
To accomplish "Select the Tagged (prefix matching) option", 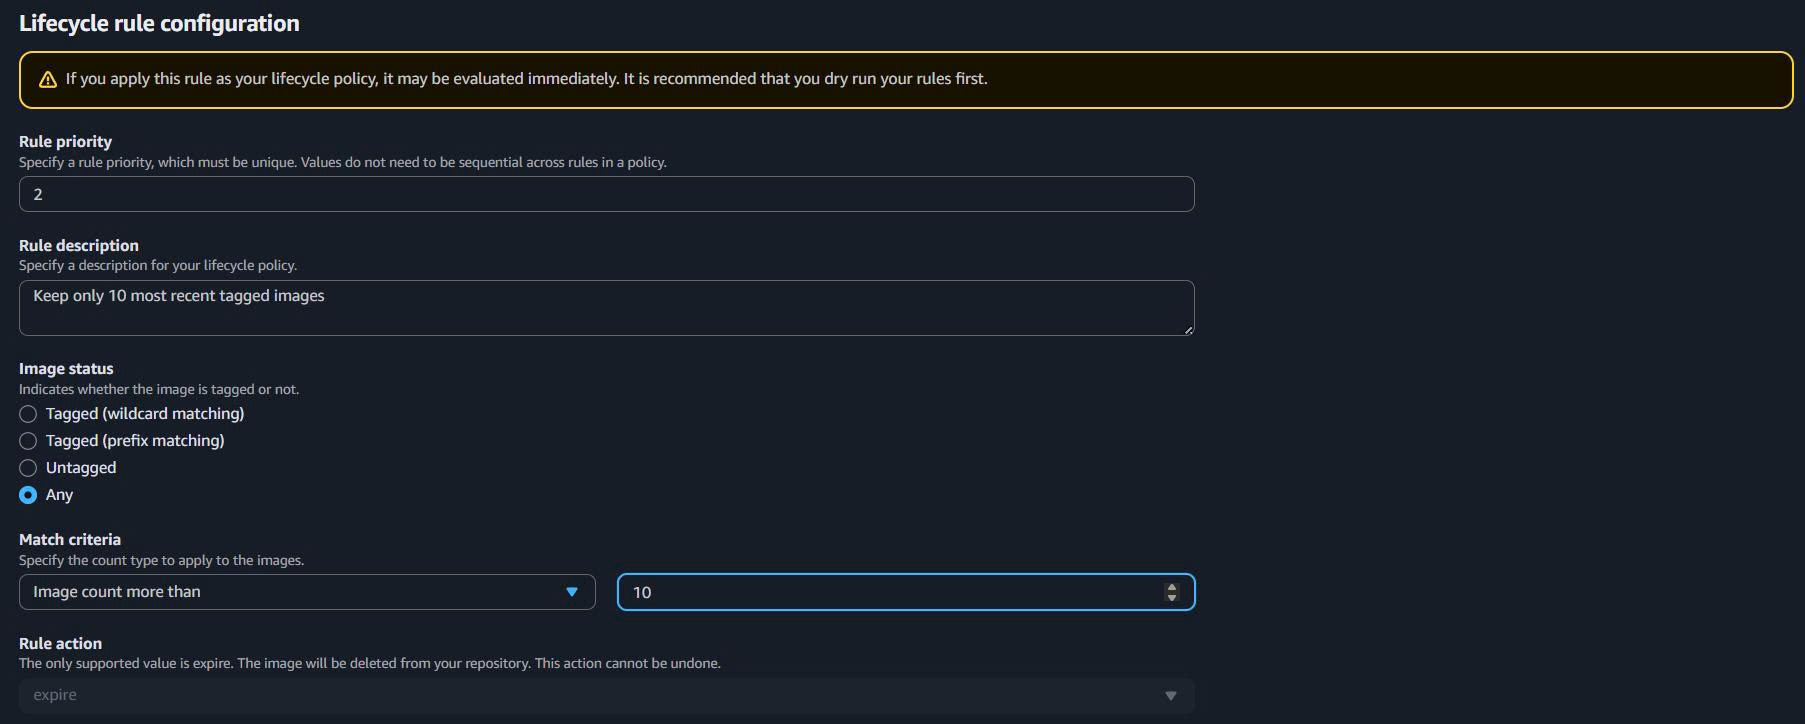I will (x=28, y=441).
